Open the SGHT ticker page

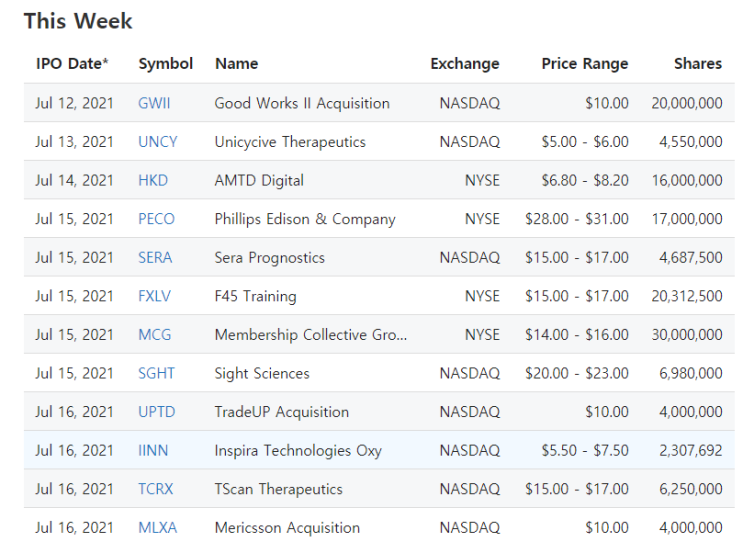coord(156,373)
